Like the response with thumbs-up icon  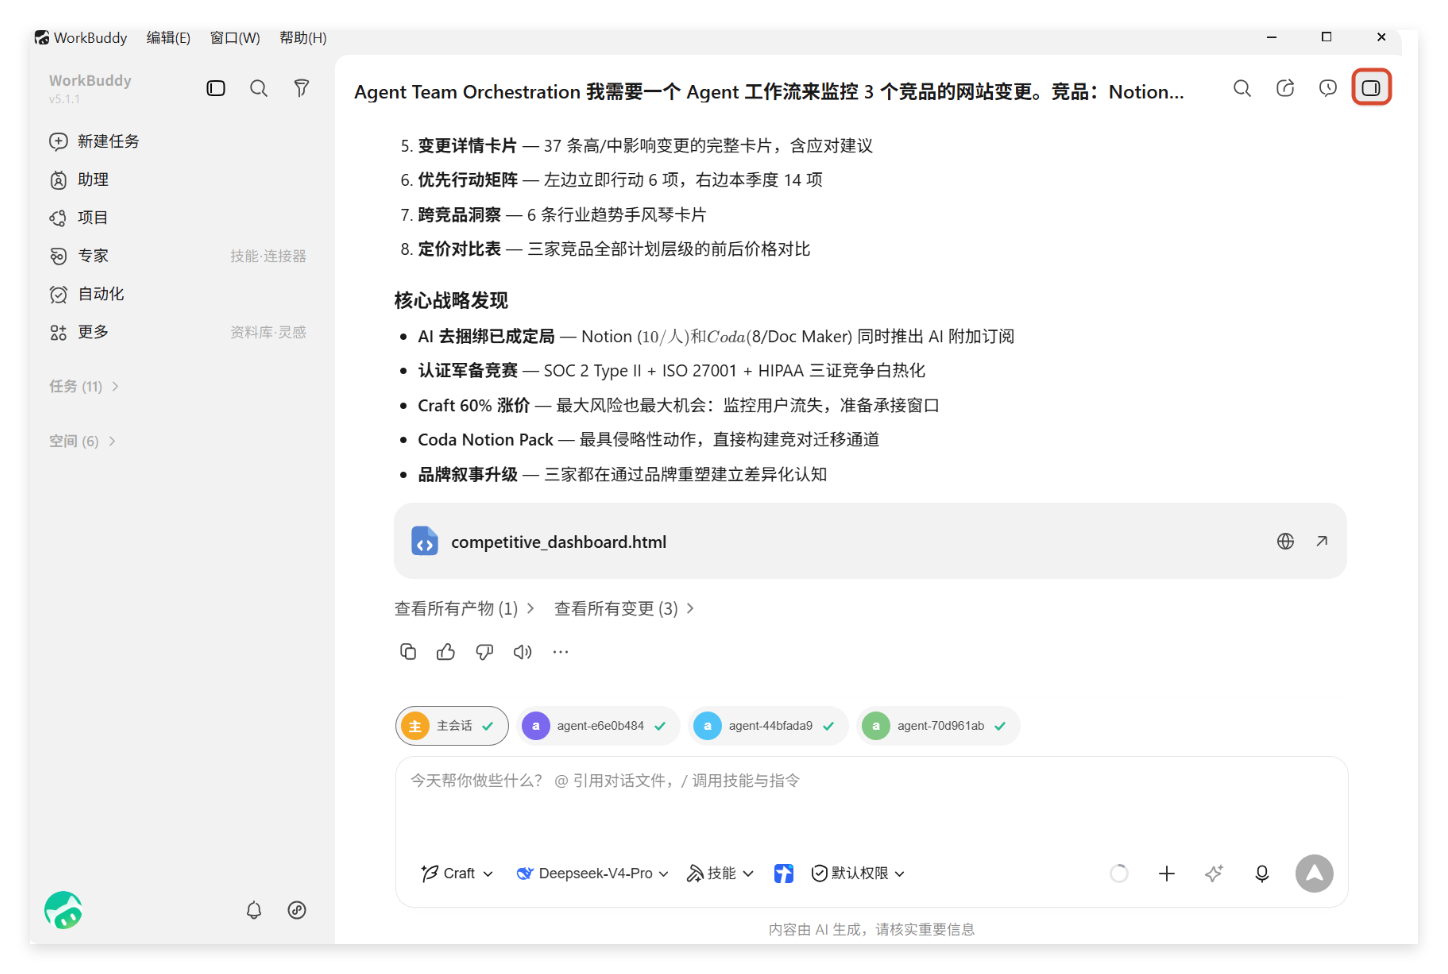(446, 652)
